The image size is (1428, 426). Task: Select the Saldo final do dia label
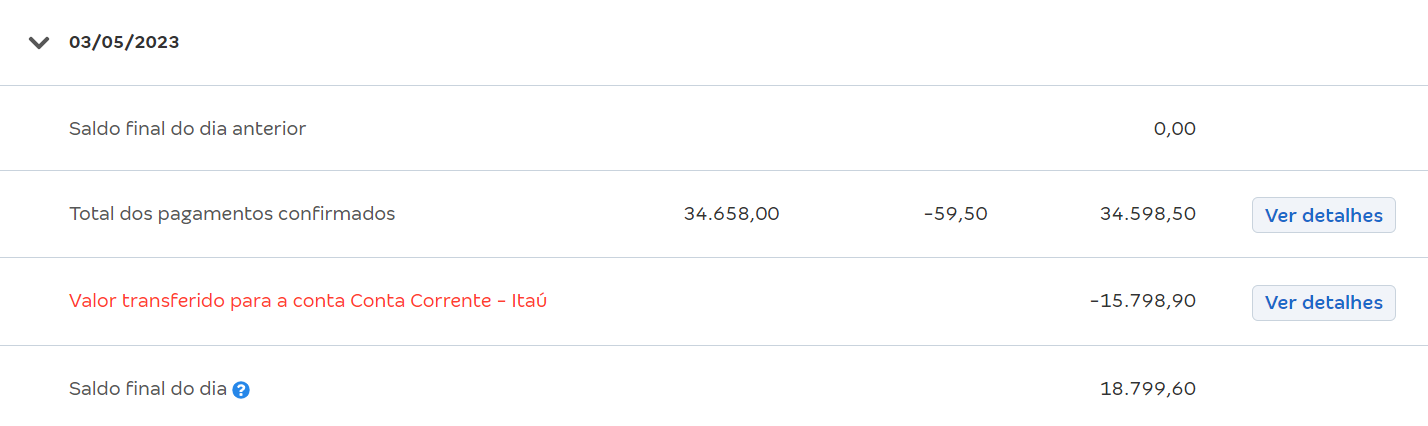click(x=148, y=389)
